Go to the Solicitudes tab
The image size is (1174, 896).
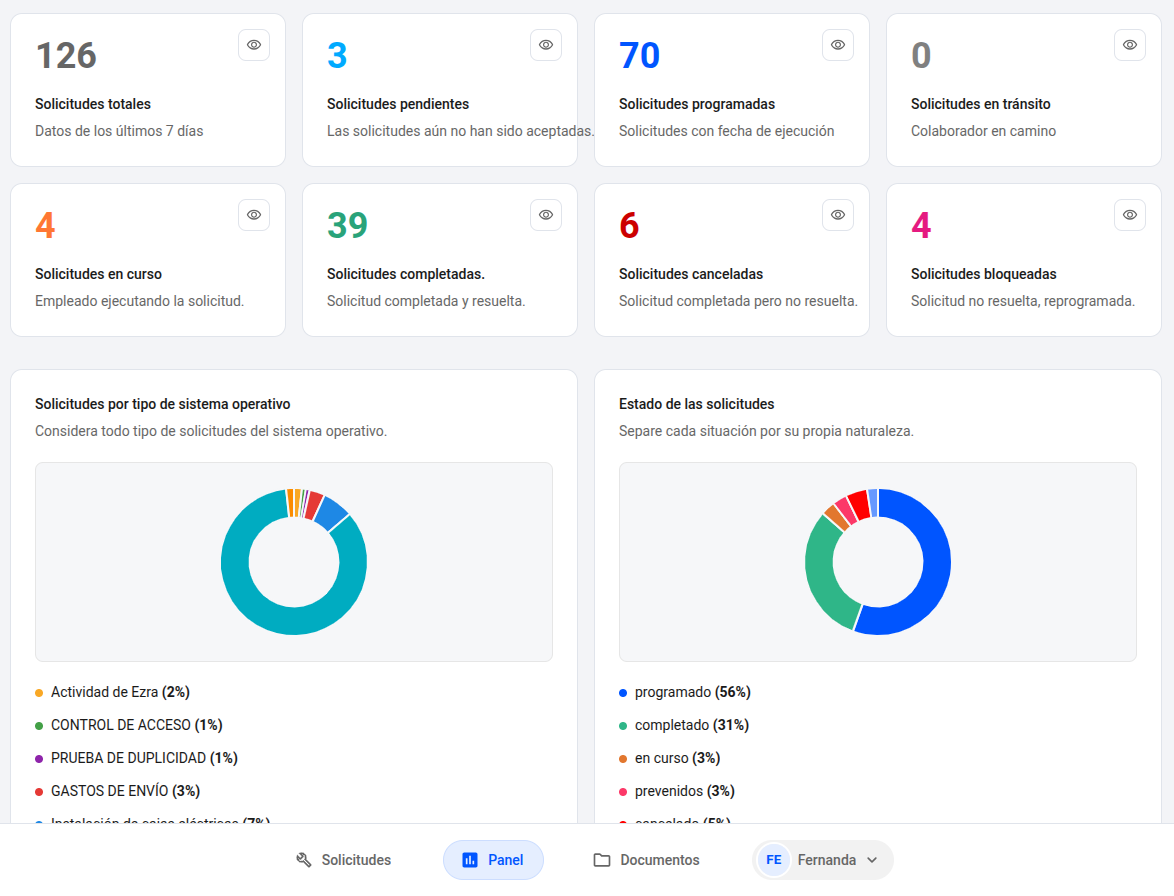tap(344, 860)
